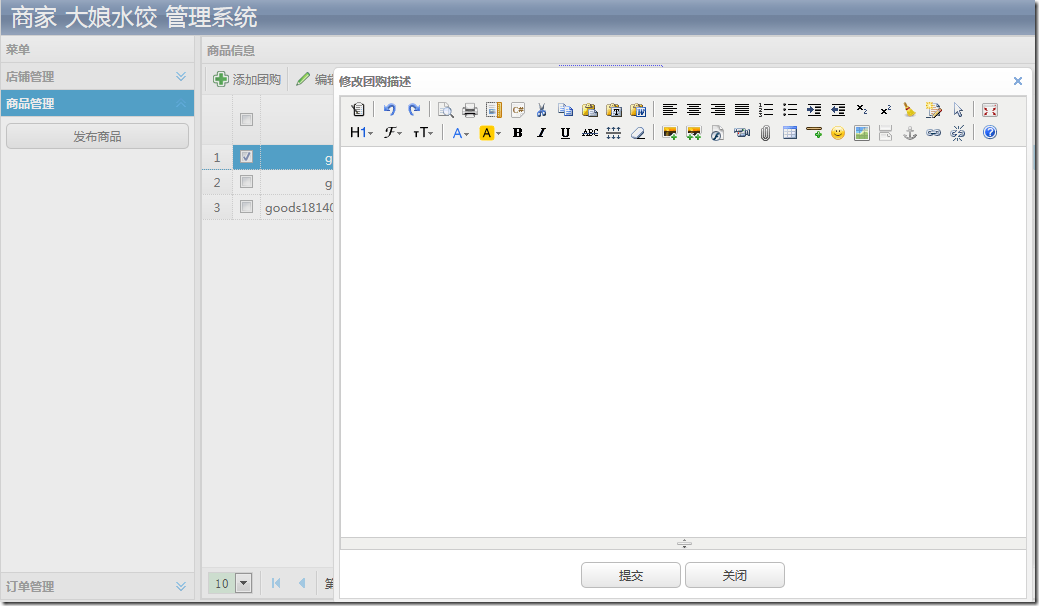The width and height of the screenshot is (1039, 606).
Task: Open the editor help about icon
Action: [x=990, y=132]
